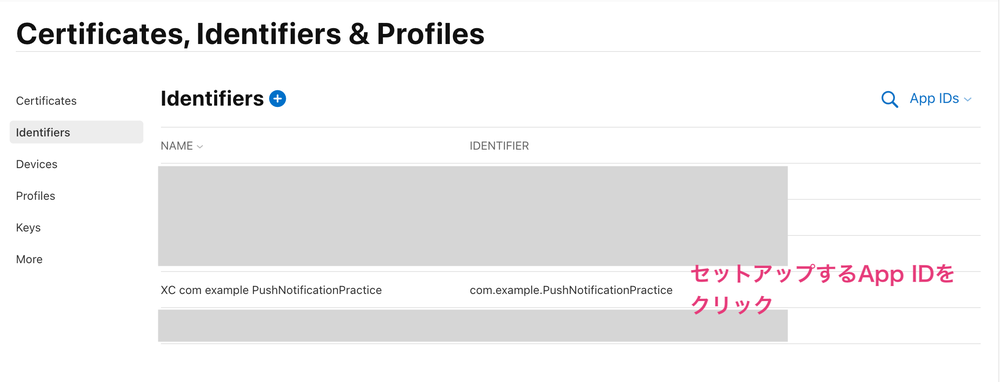Click the com.example.PushNotificationPractice identifier text
This screenshot has width=1000, height=382.
(x=571, y=290)
